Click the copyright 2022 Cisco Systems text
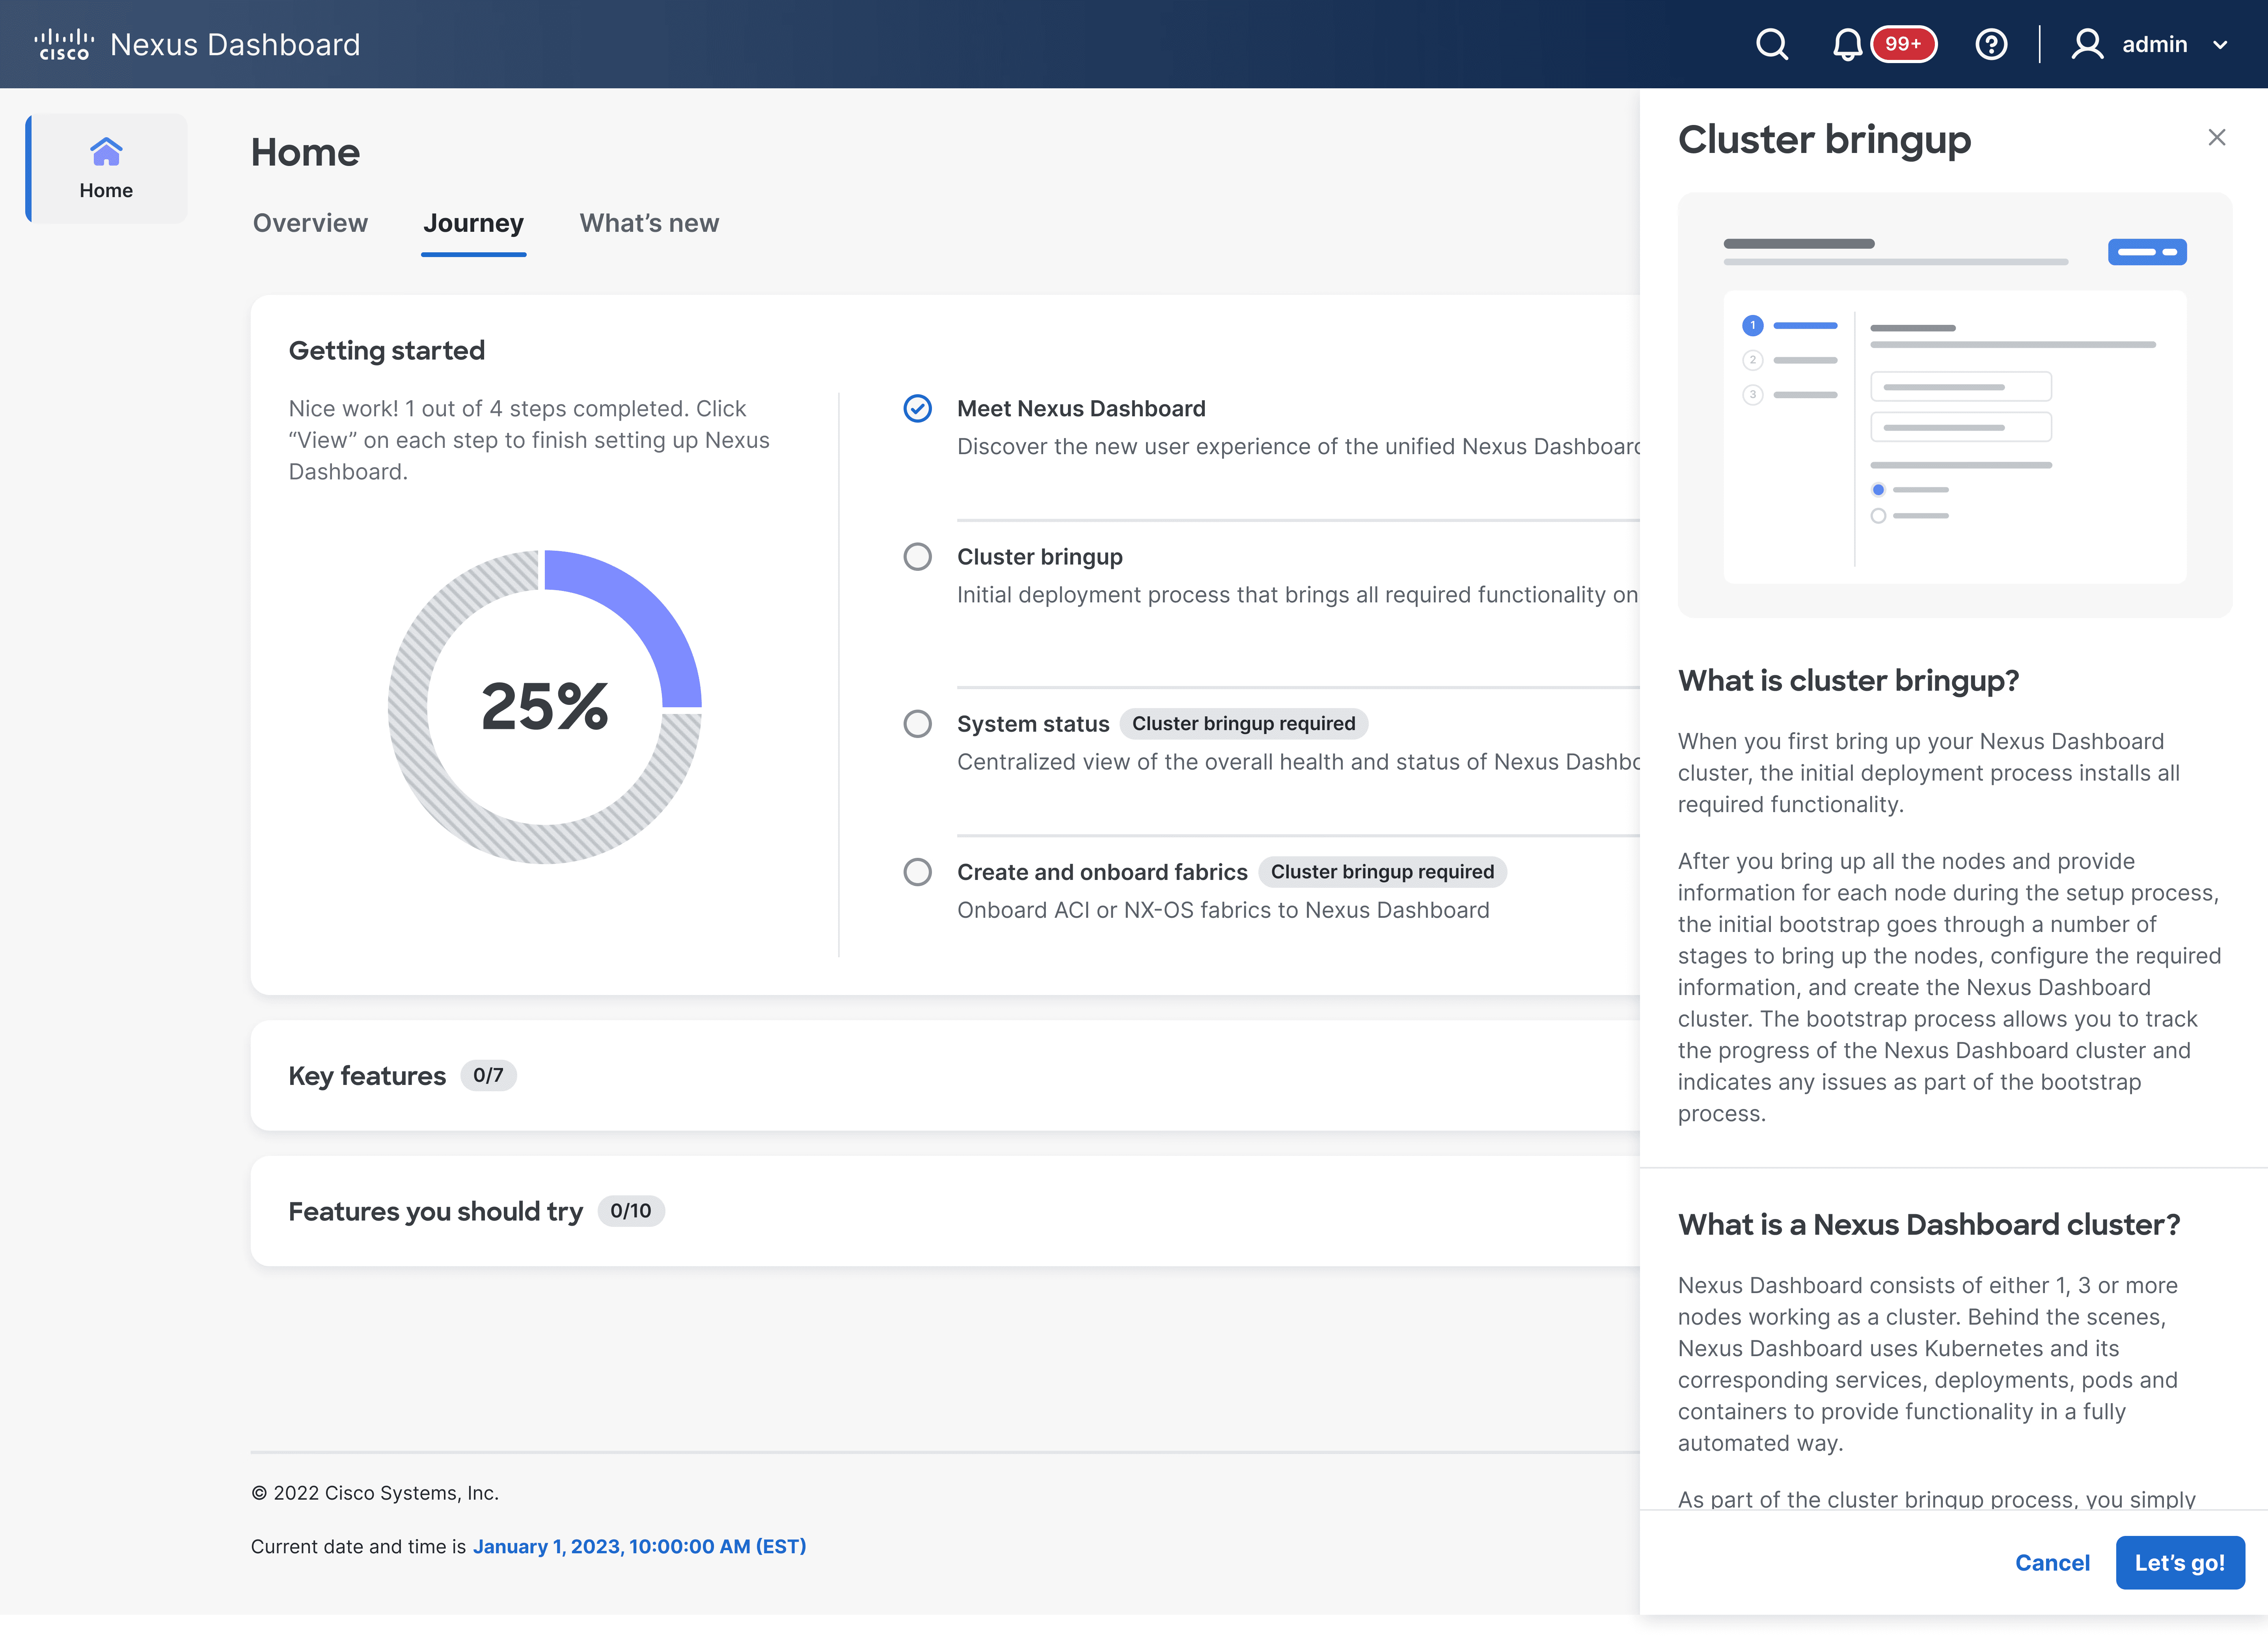The image size is (2268, 1640). point(375,1492)
